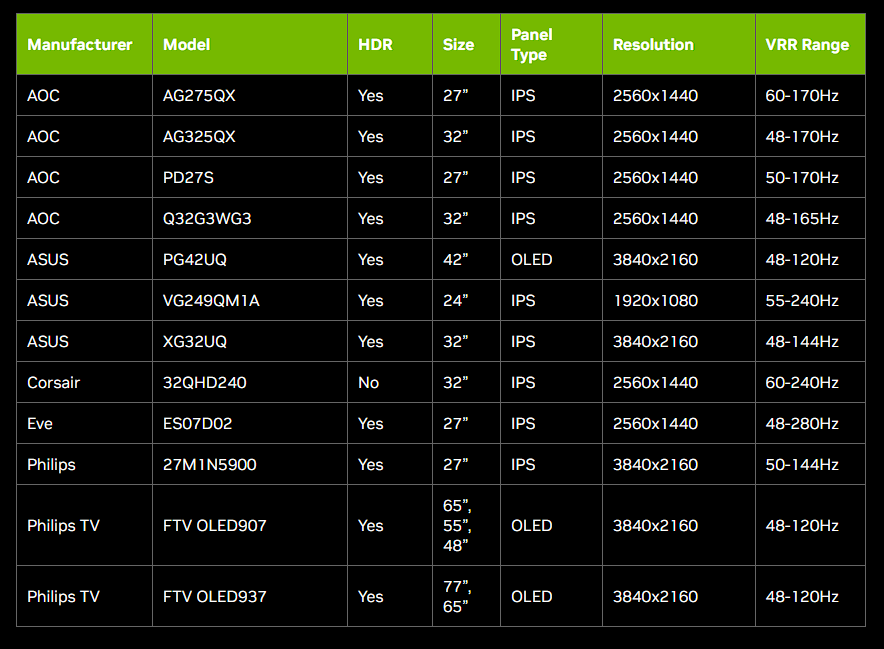Click the 3840x2160 resolution for XG32UQ
The height and width of the screenshot is (649, 884).
pos(679,342)
